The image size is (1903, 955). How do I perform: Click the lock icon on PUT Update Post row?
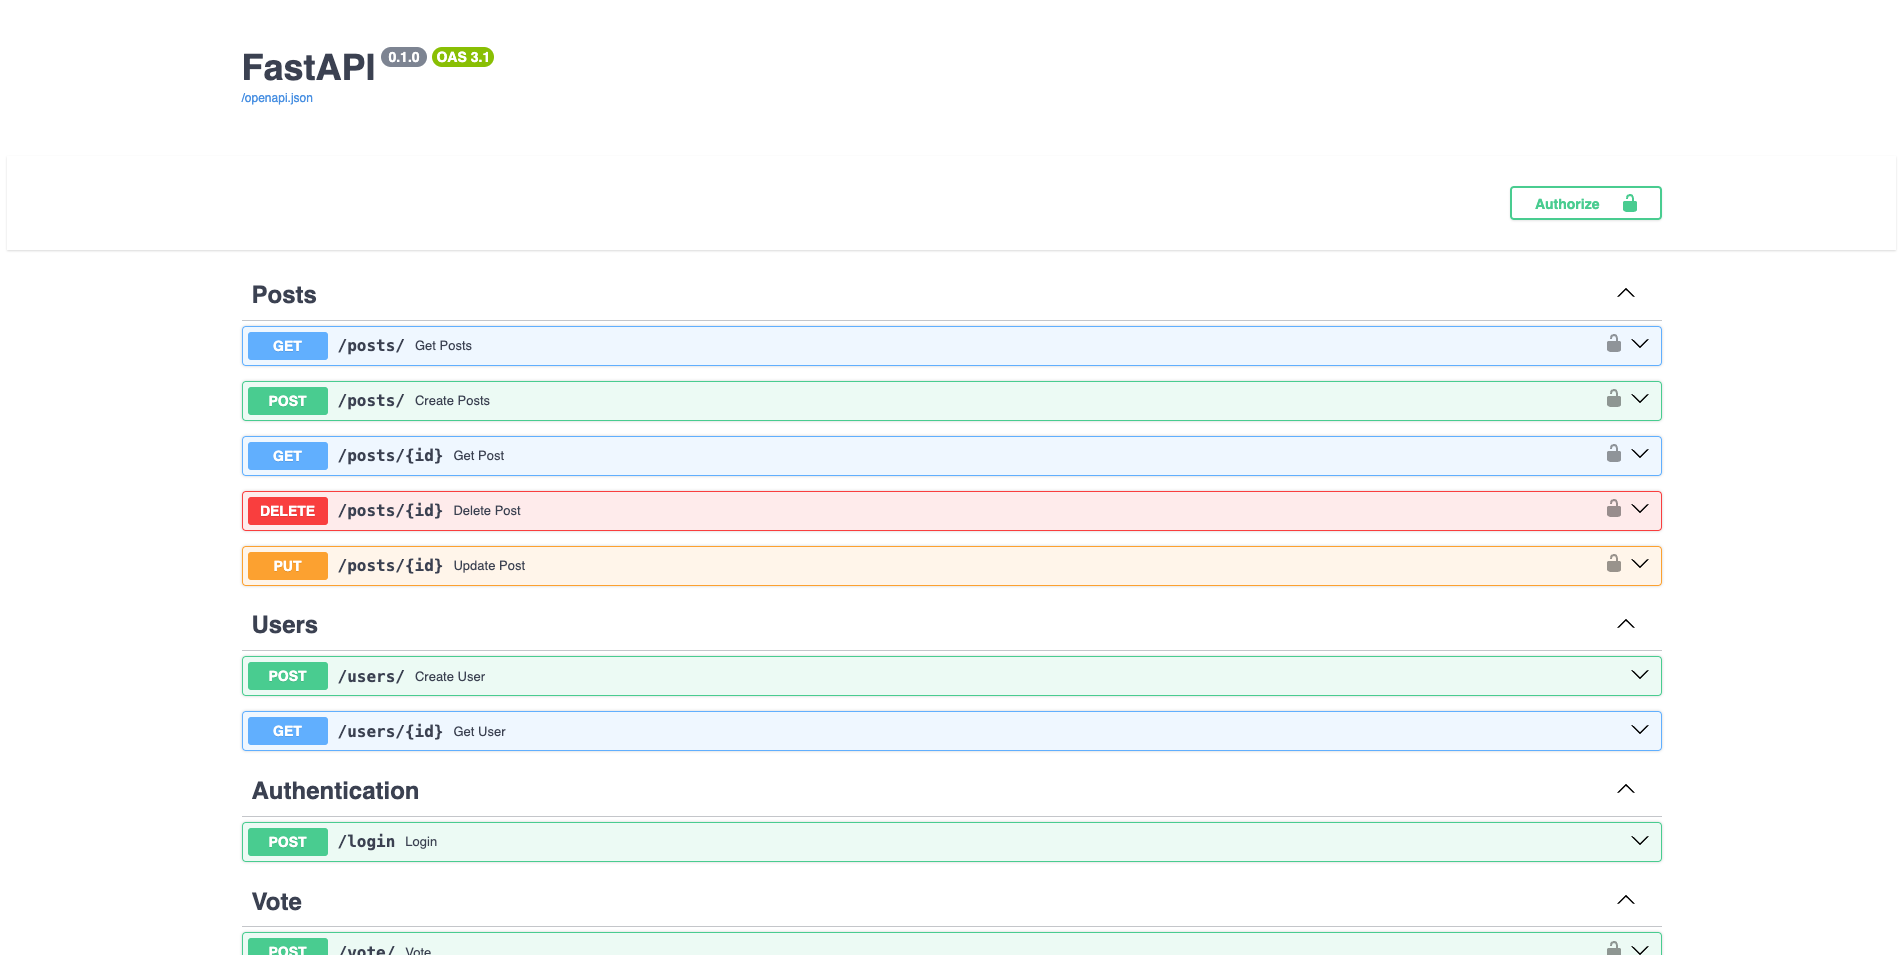1613,564
